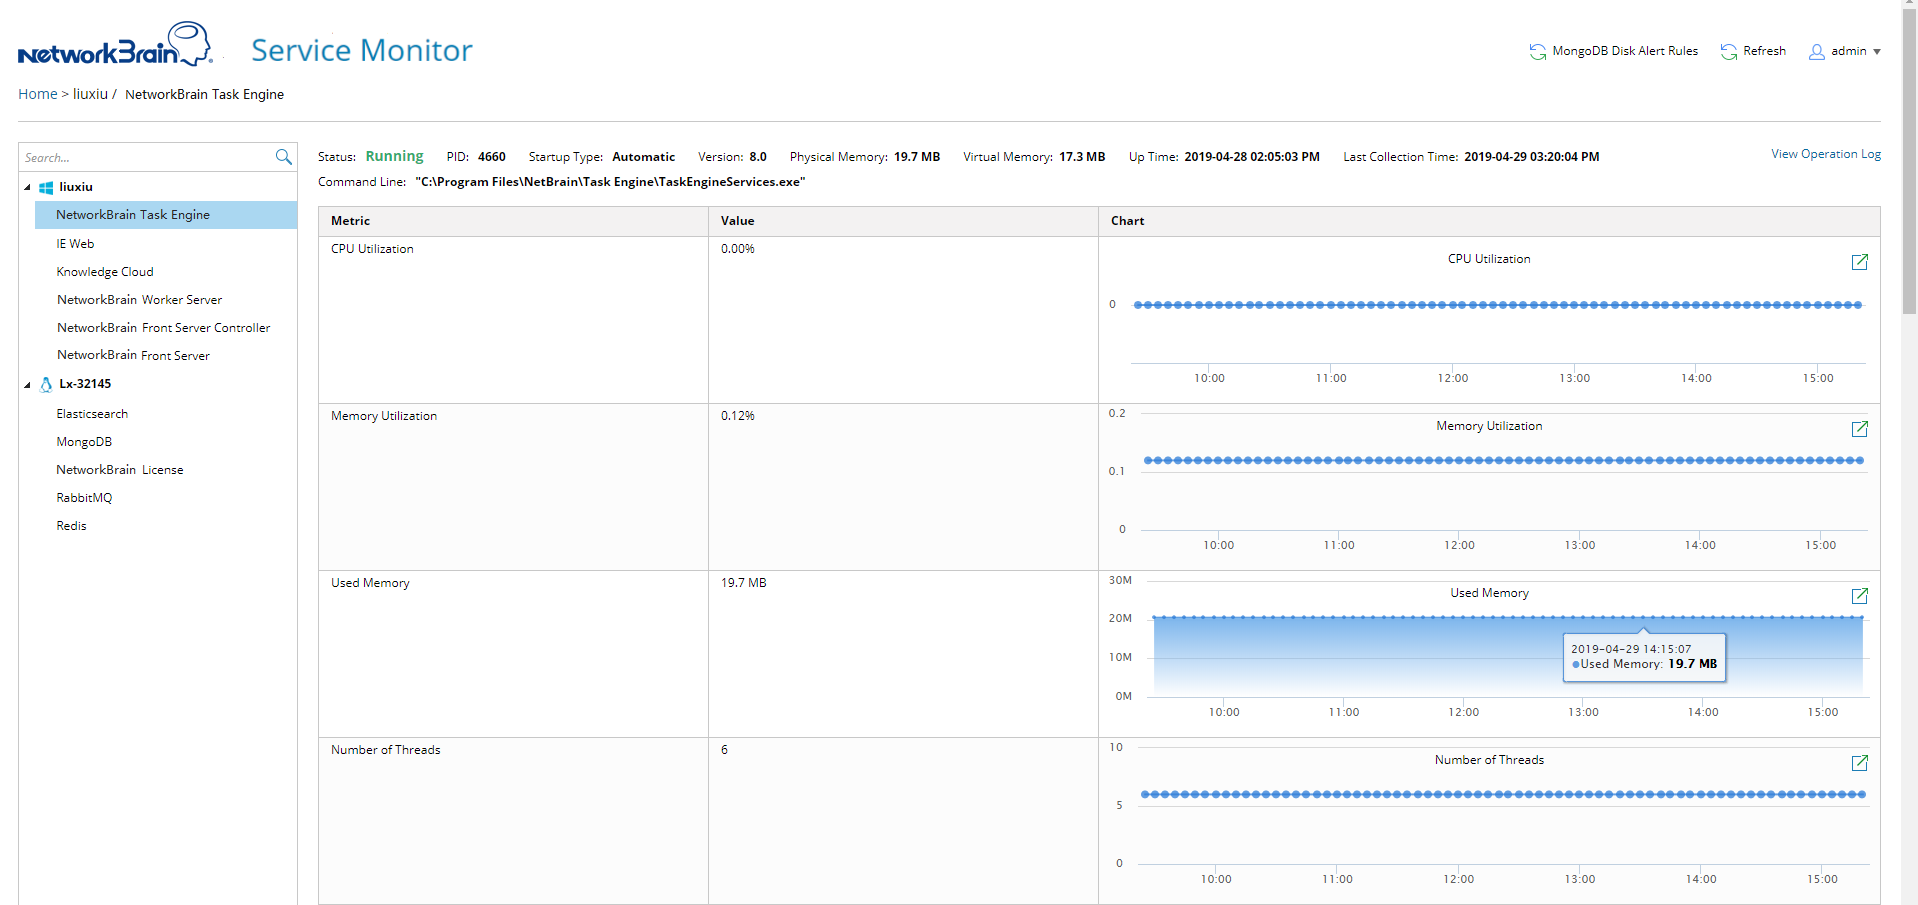Click the Refresh icon
Viewport: 1918px width, 905px height.
pos(1728,52)
